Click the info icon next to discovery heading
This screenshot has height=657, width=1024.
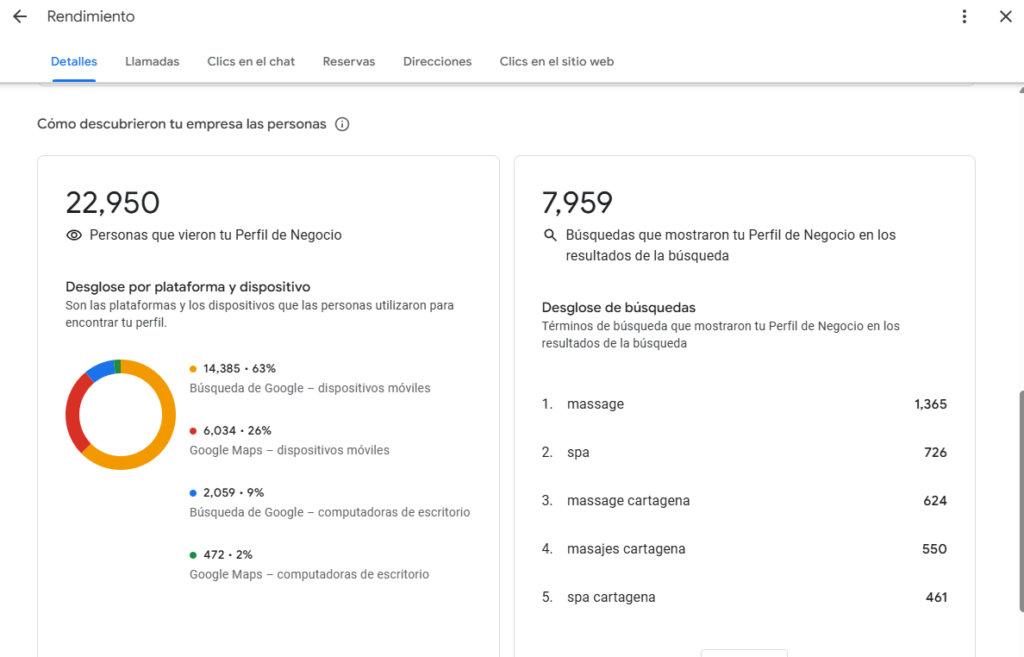[342, 124]
